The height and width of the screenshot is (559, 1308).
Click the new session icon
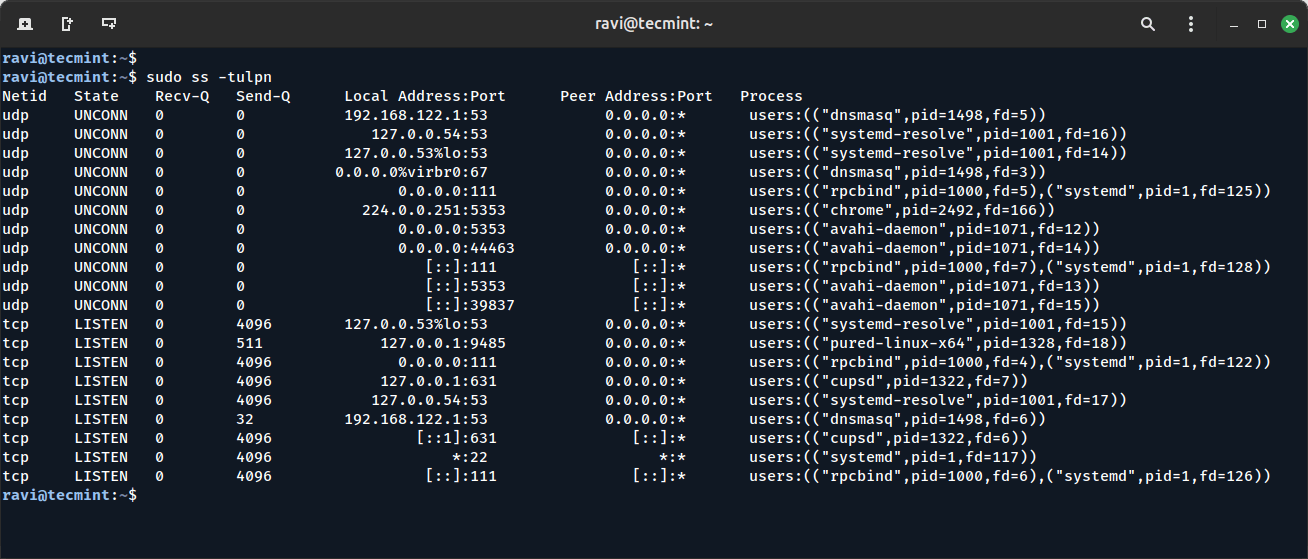[24, 23]
